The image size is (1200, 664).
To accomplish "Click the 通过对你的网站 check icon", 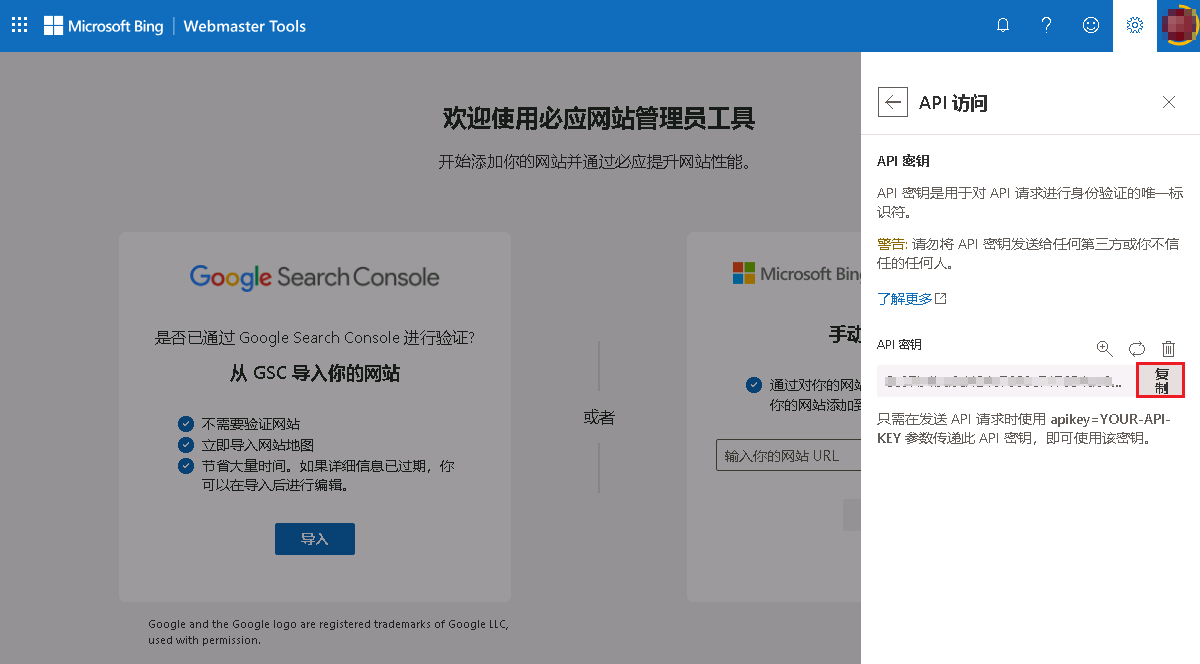I will coord(754,384).
